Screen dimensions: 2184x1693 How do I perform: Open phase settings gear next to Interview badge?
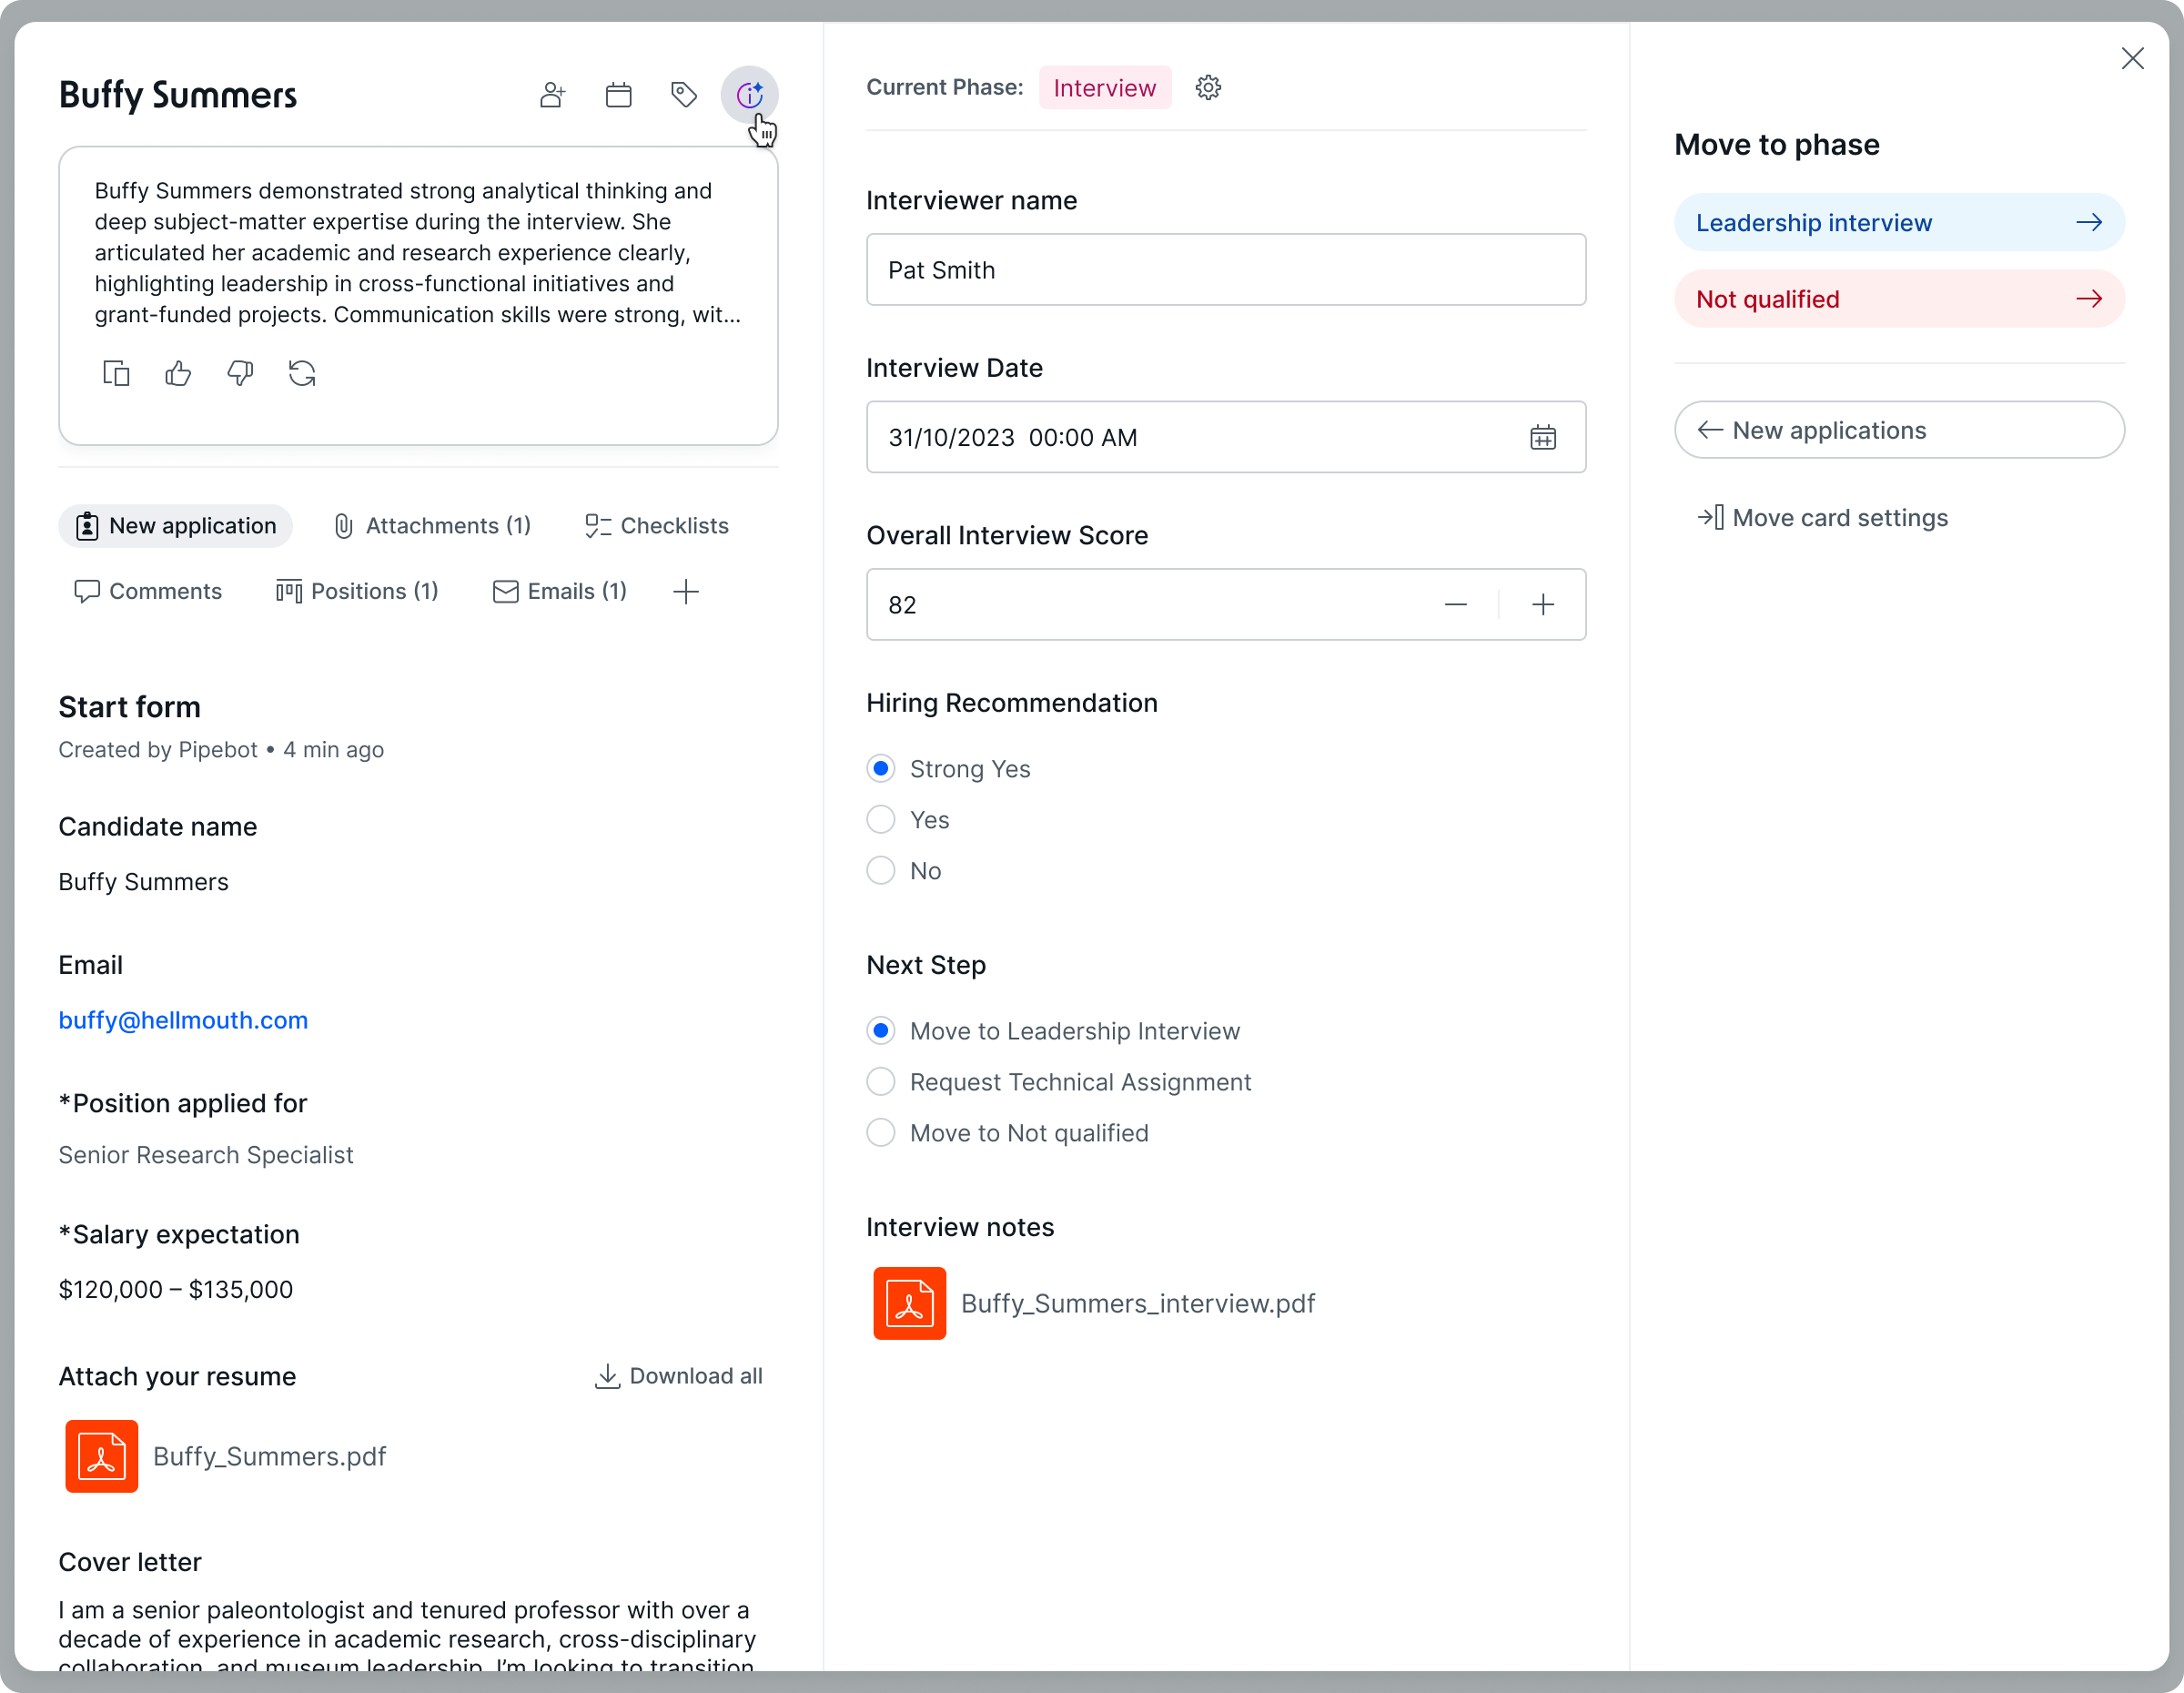pos(1208,87)
